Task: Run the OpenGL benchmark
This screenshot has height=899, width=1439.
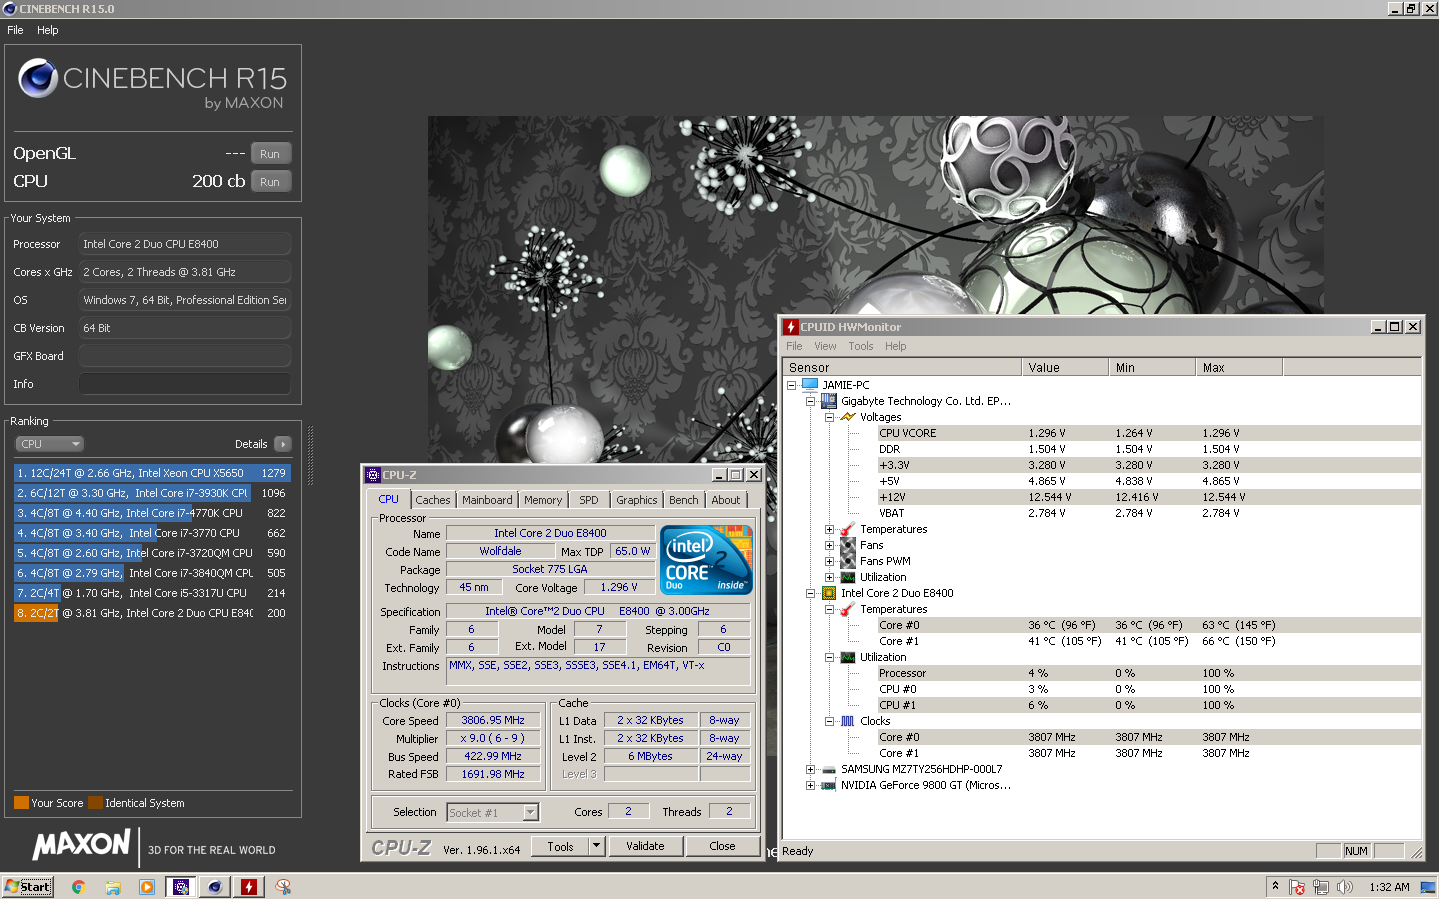Action: point(270,154)
